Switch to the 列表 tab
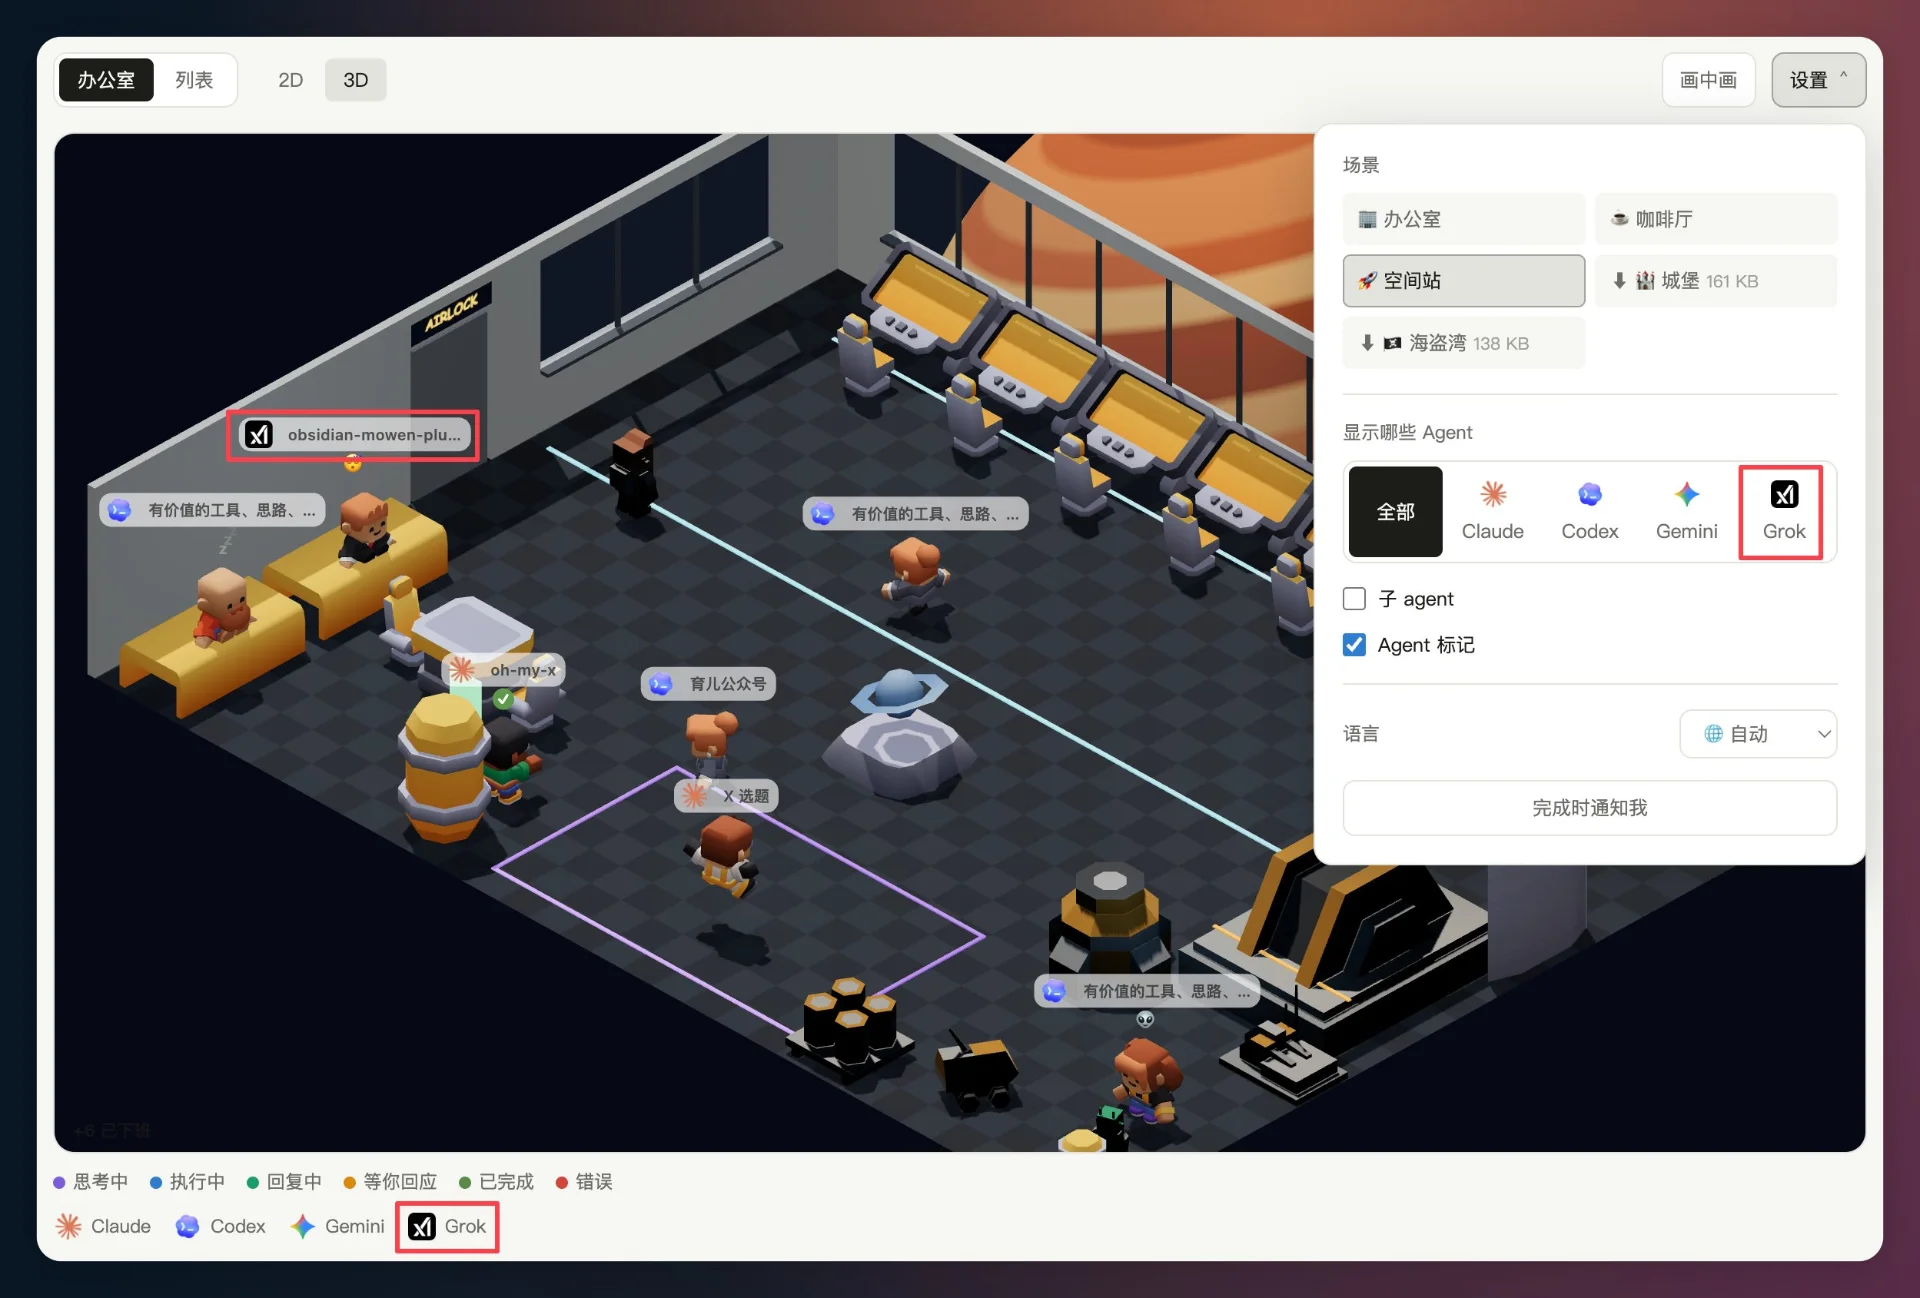The image size is (1920, 1298). point(194,80)
